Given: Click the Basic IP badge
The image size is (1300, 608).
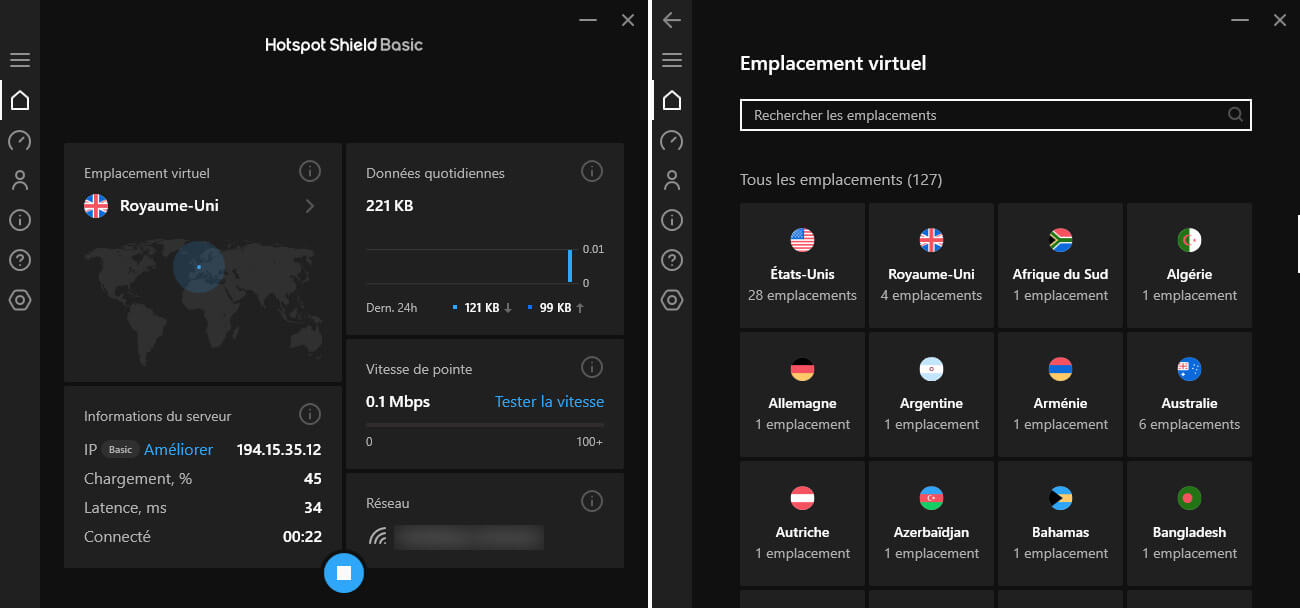Looking at the screenshot, I should pos(120,450).
